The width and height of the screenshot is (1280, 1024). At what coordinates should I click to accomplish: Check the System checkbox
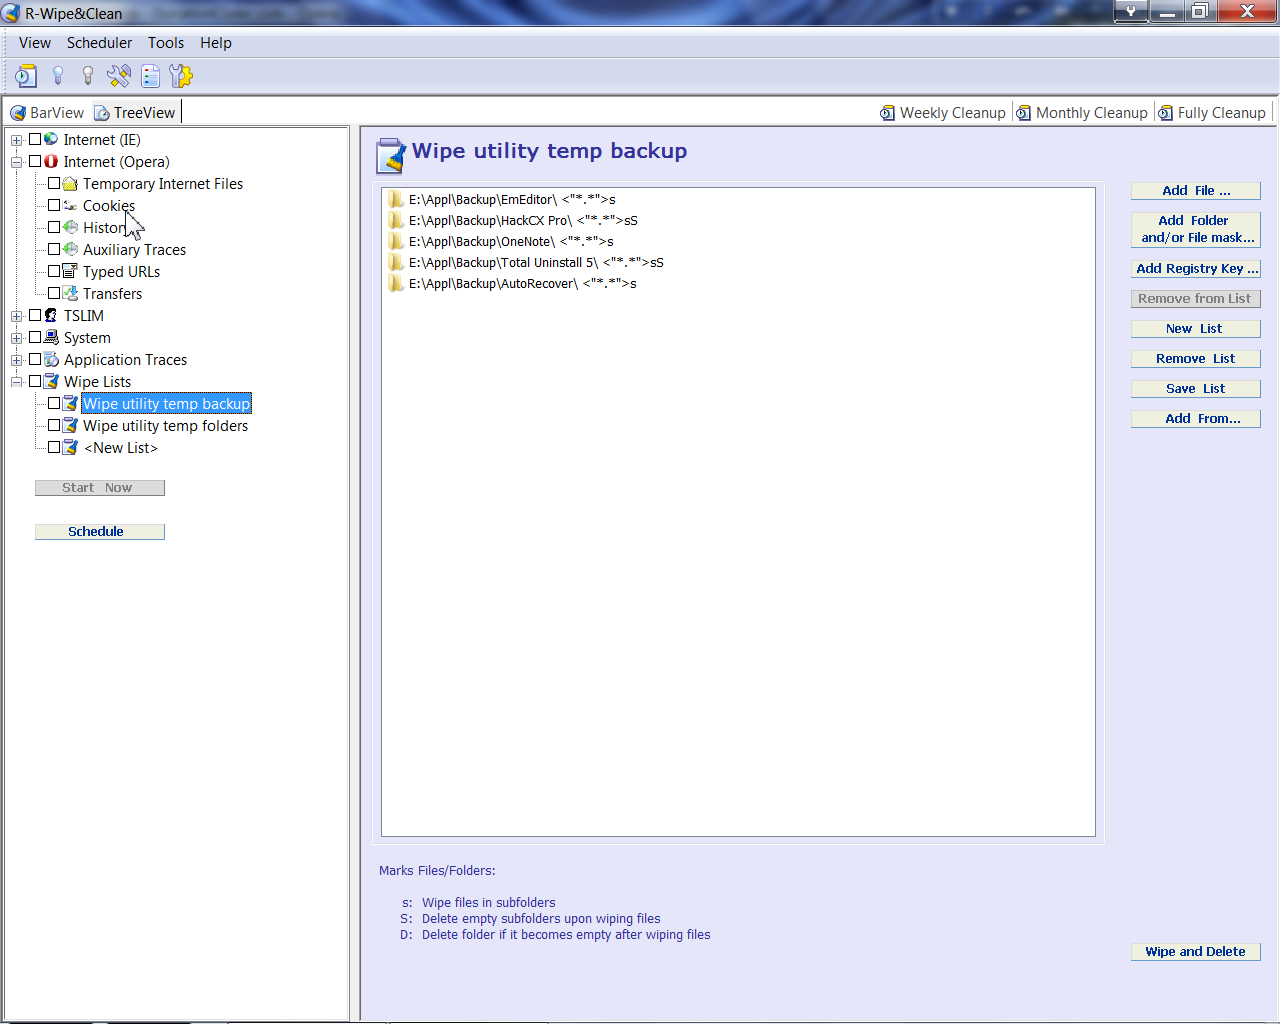pyautogui.click(x=35, y=337)
